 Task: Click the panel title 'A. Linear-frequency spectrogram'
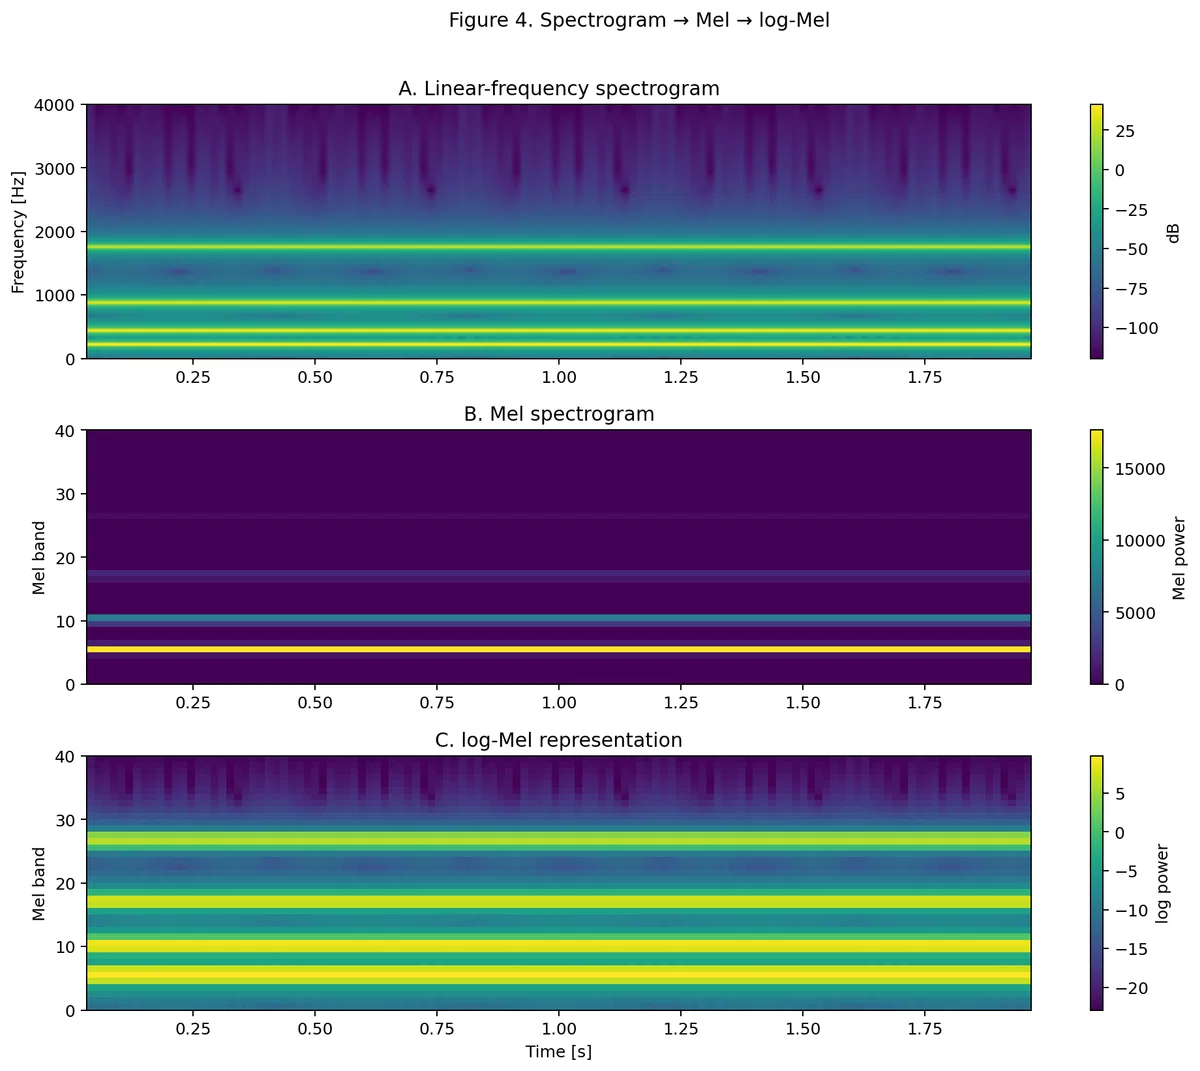[559, 88]
